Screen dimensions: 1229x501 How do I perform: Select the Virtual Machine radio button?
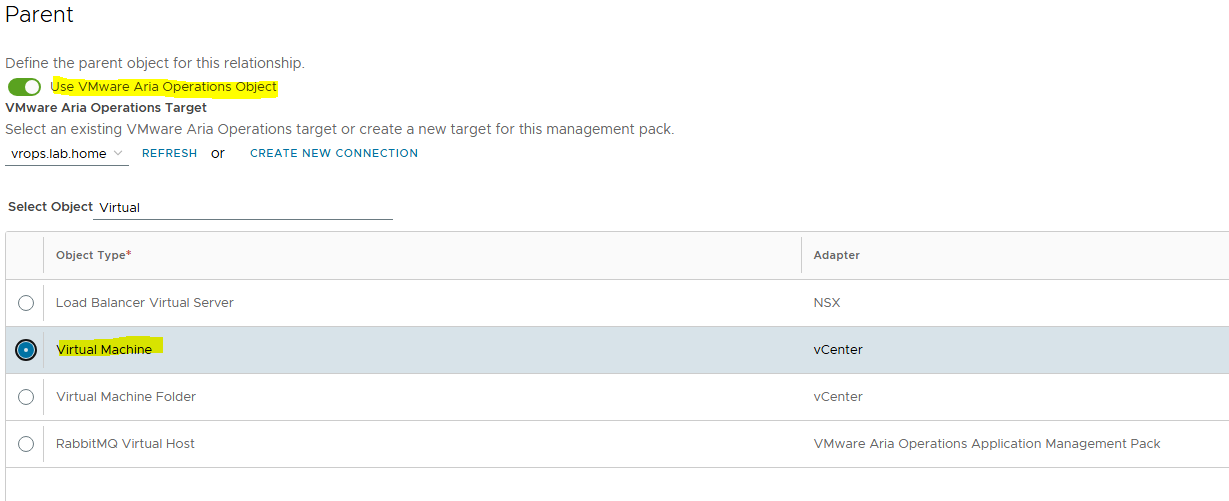[x=26, y=350]
